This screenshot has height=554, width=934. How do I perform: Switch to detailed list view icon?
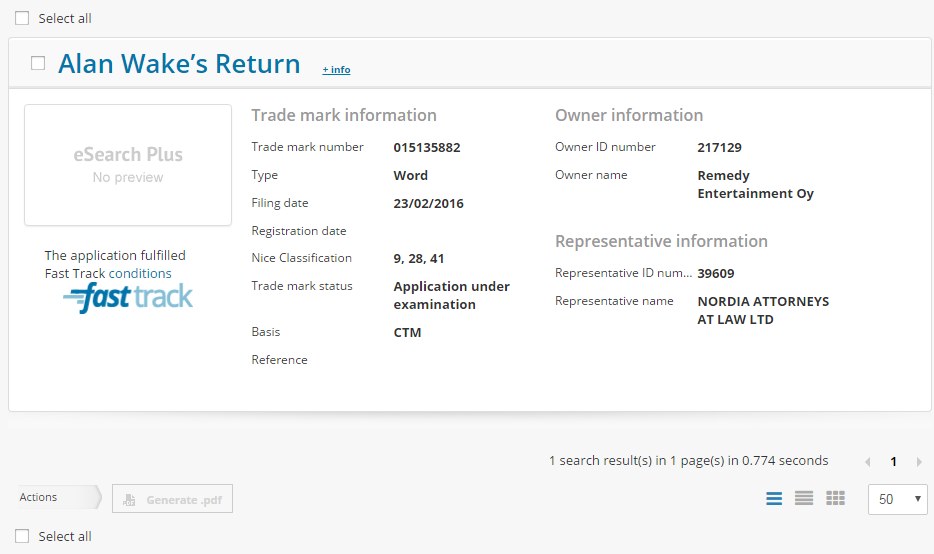pos(774,498)
